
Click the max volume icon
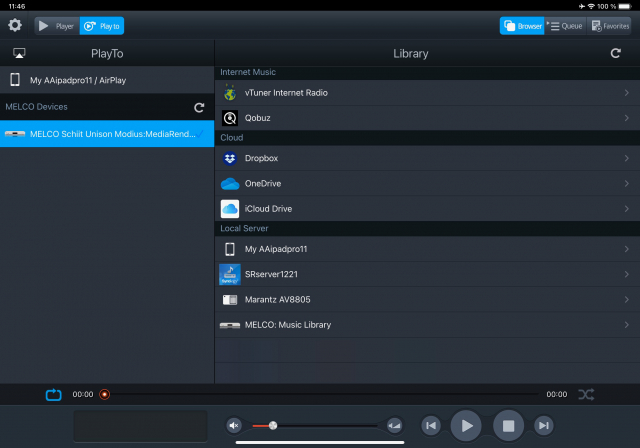tap(394, 426)
